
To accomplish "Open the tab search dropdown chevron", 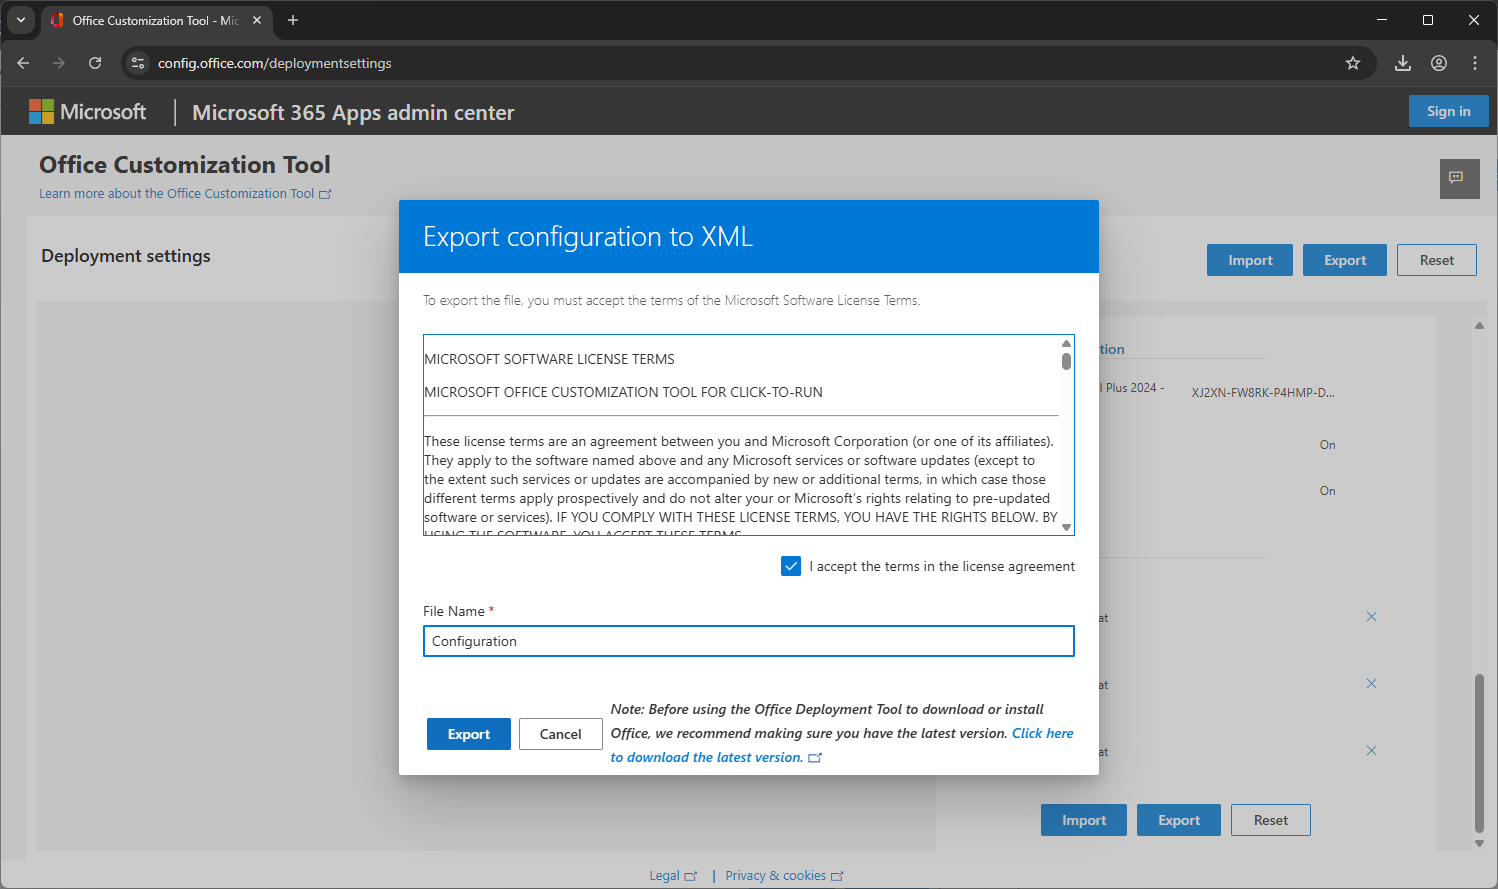I will click(21, 20).
